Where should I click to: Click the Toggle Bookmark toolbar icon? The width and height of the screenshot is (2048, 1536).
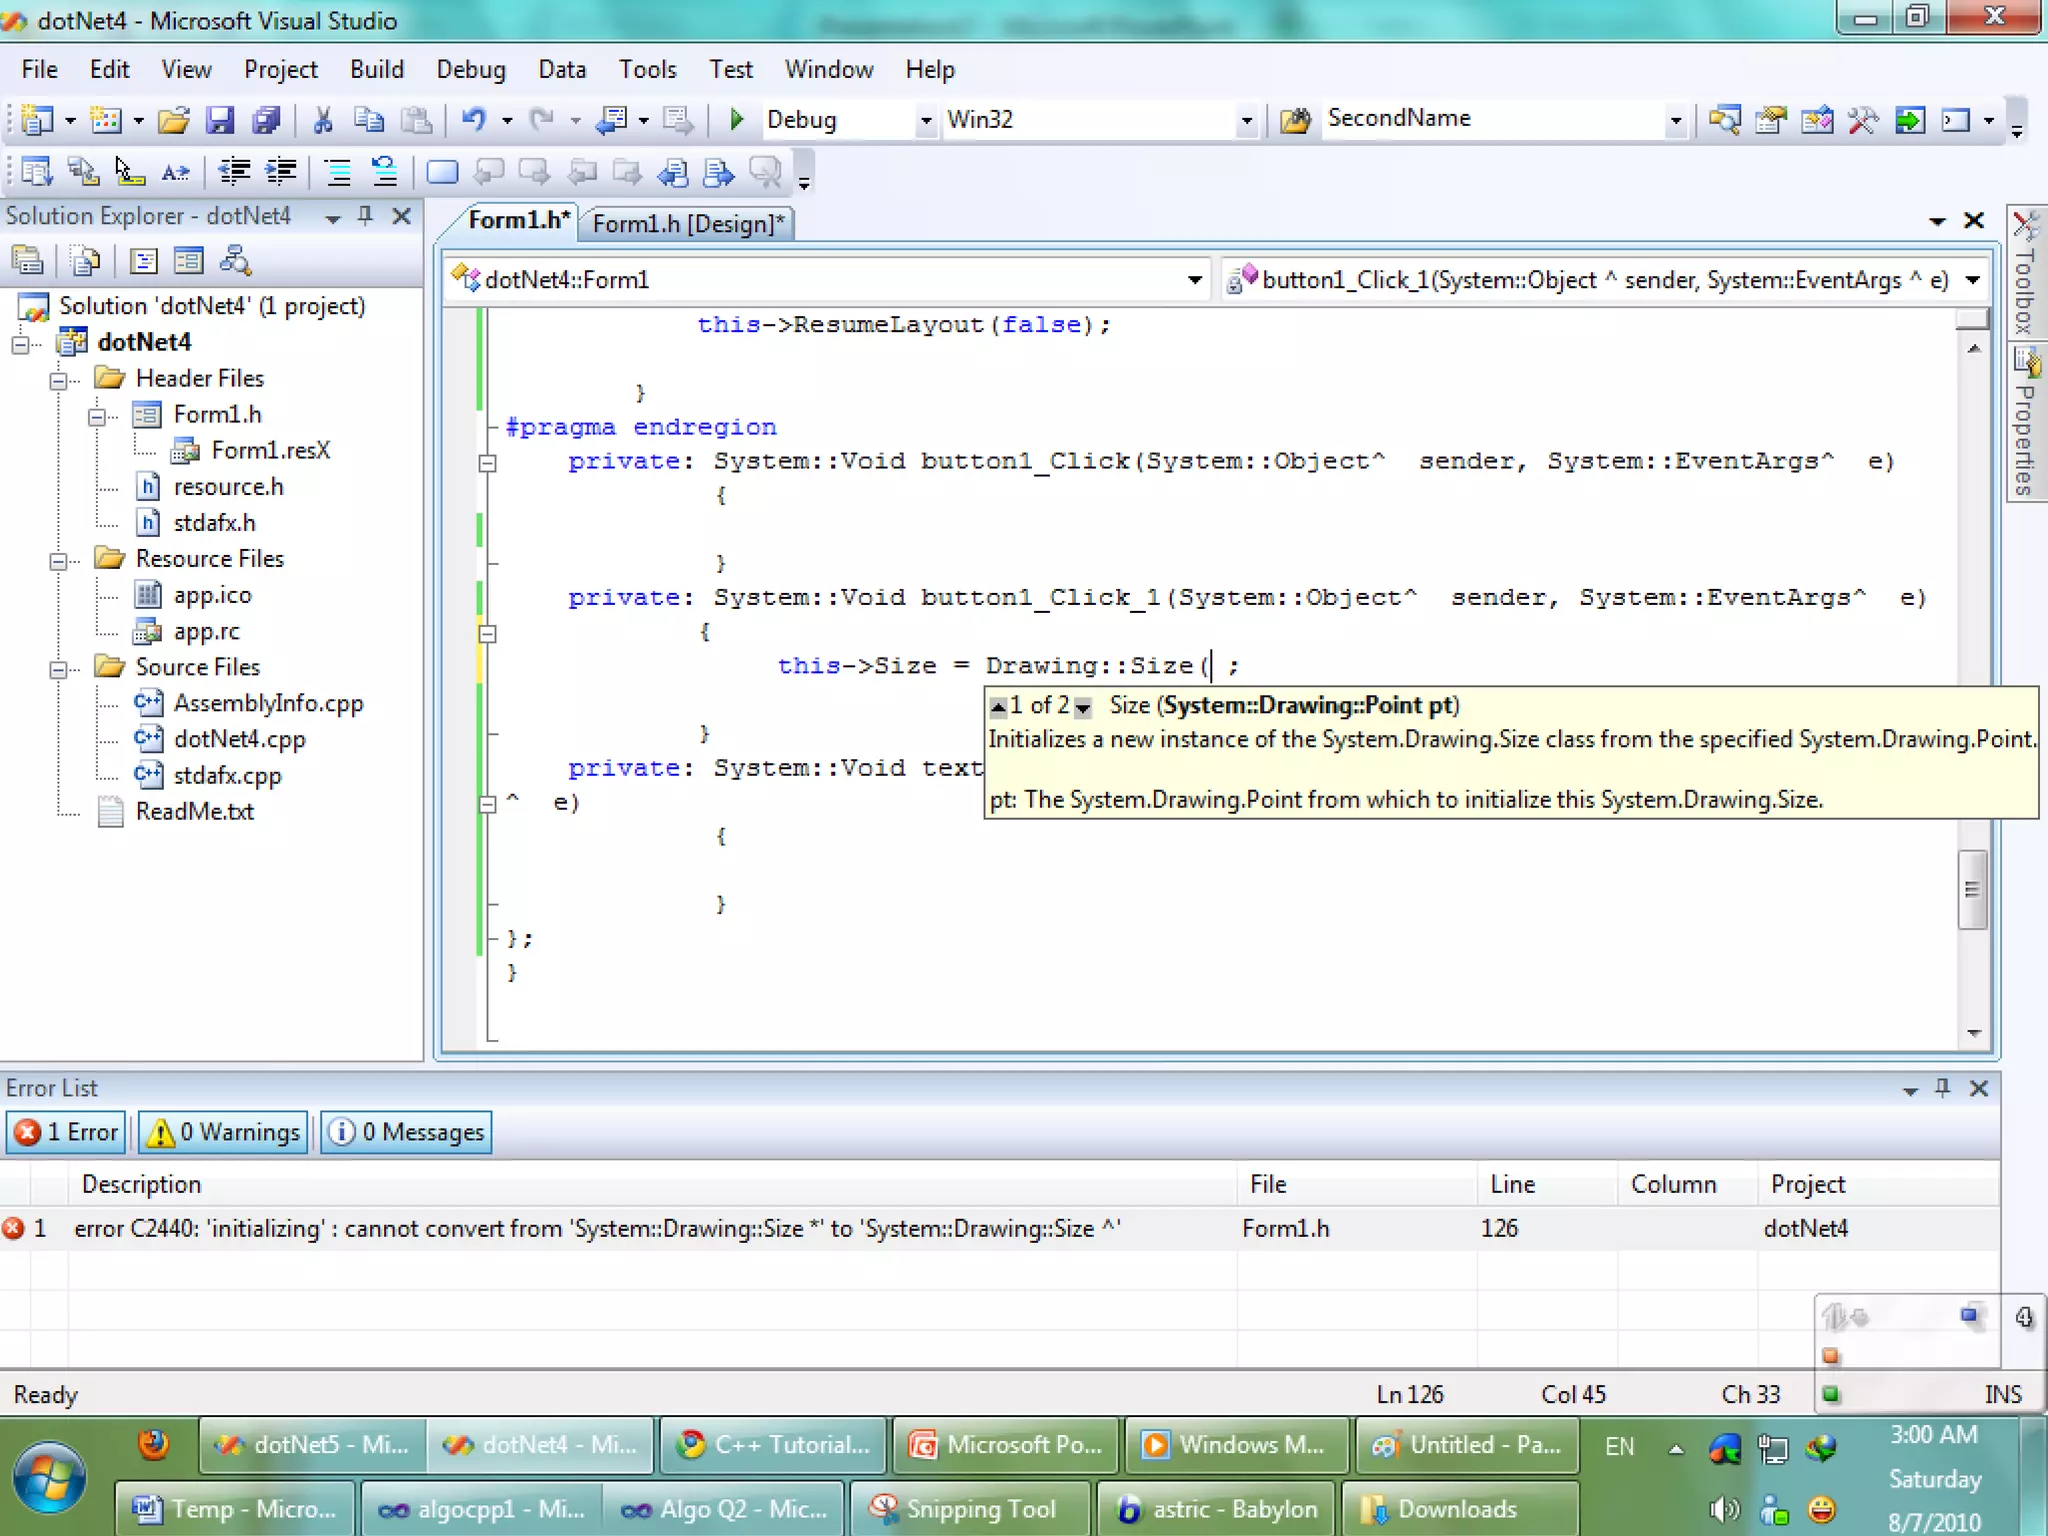click(x=441, y=172)
